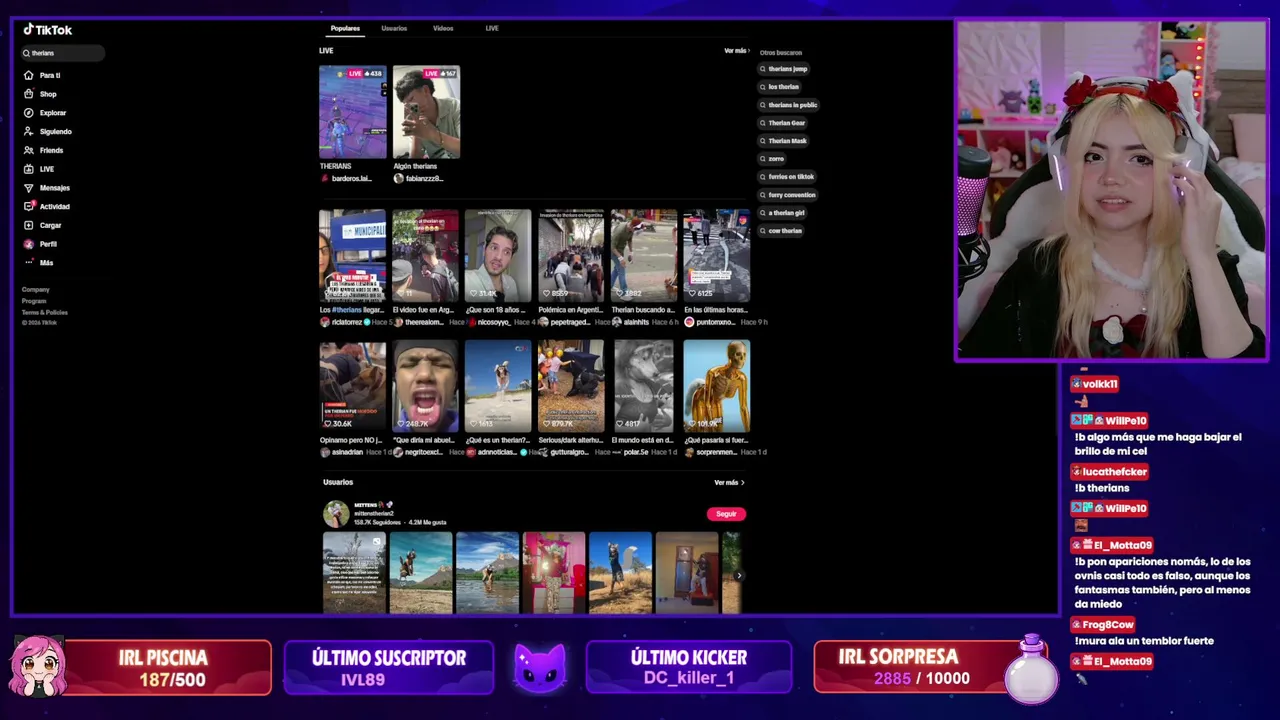Click the pink cat logo in overlay
The height and width of the screenshot is (720, 1280).
tap(540, 667)
